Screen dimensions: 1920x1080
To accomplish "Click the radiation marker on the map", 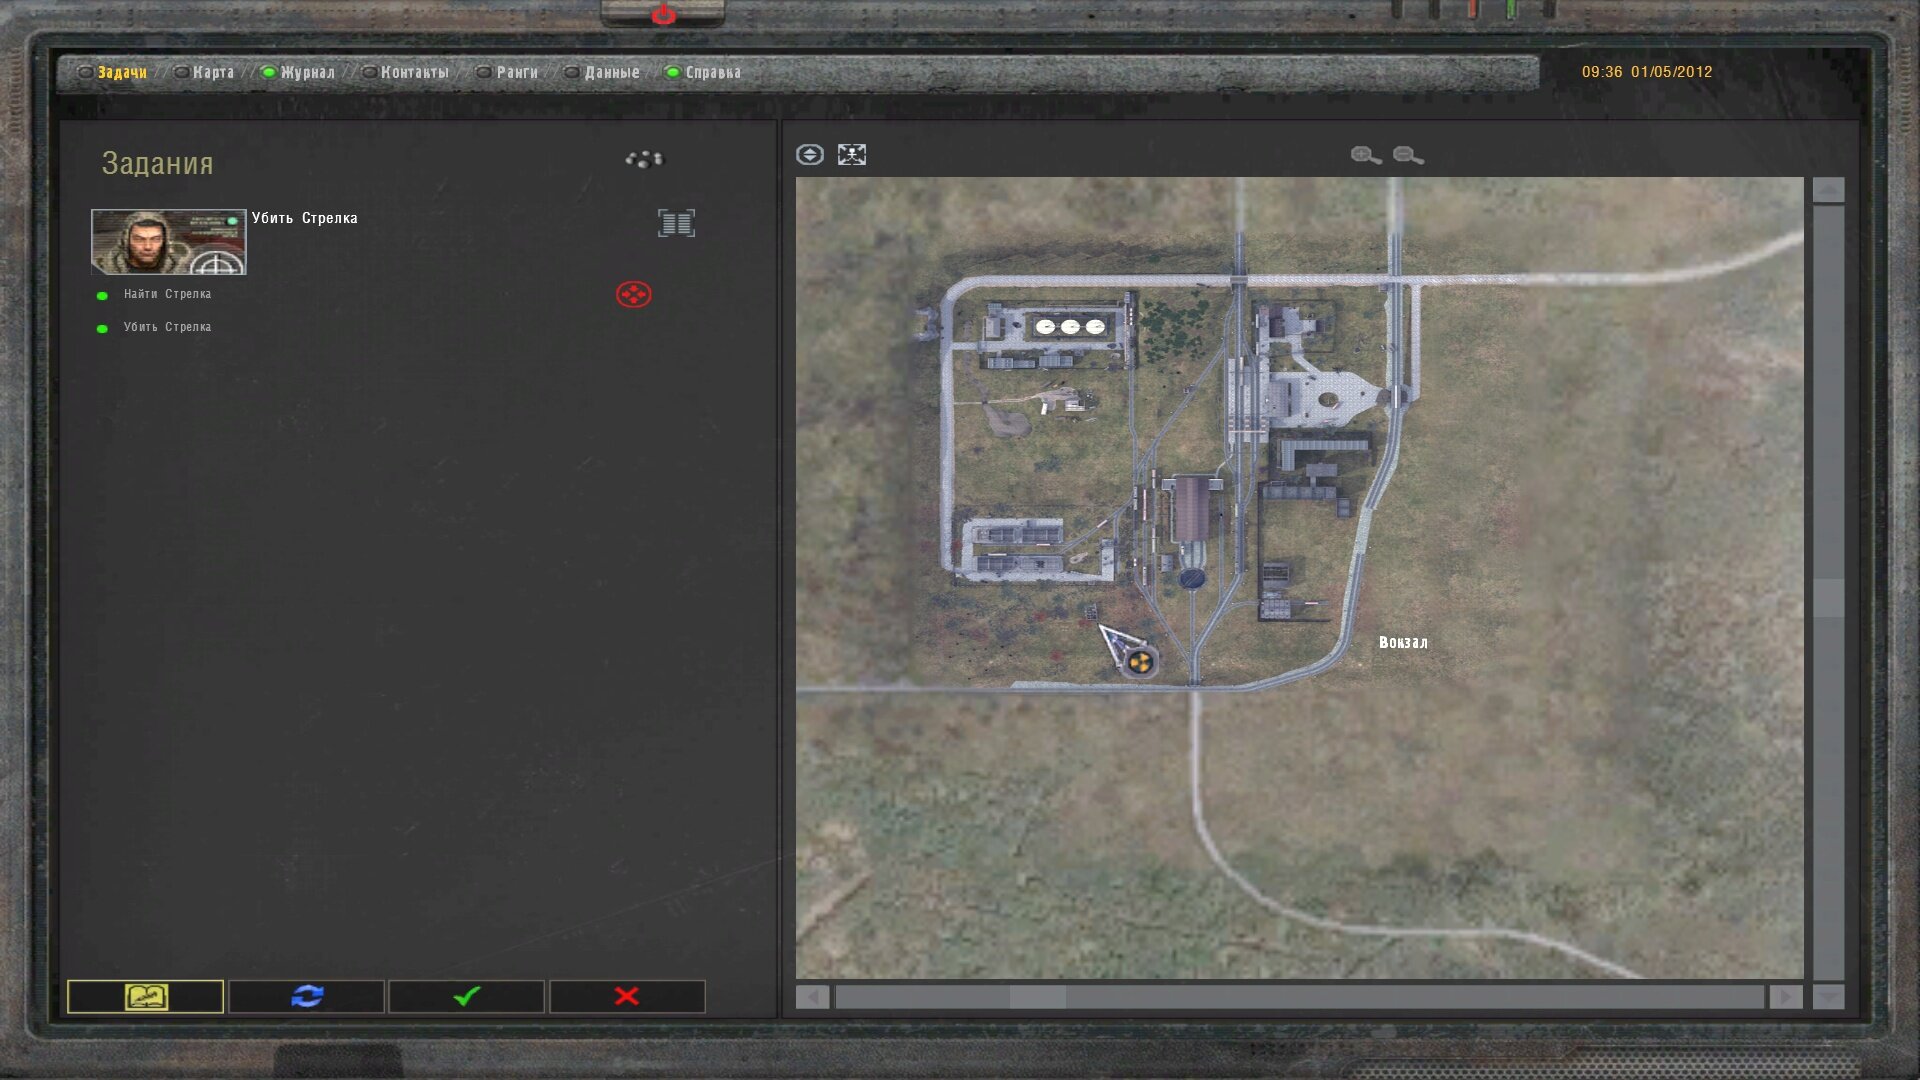I will point(1139,661).
